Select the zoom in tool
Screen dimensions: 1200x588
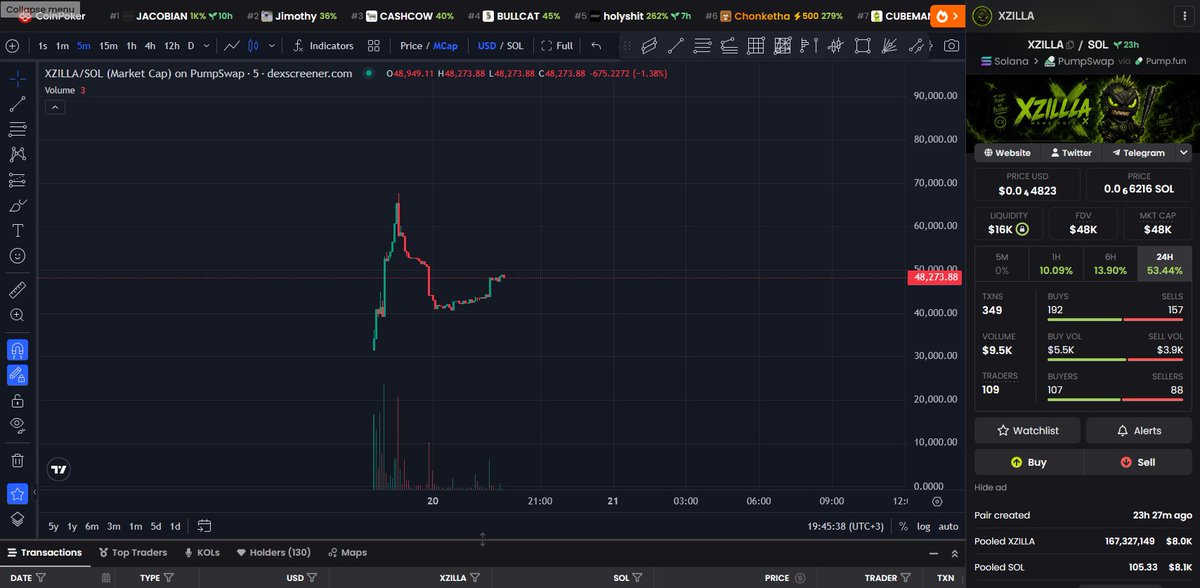click(x=17, y=315)
